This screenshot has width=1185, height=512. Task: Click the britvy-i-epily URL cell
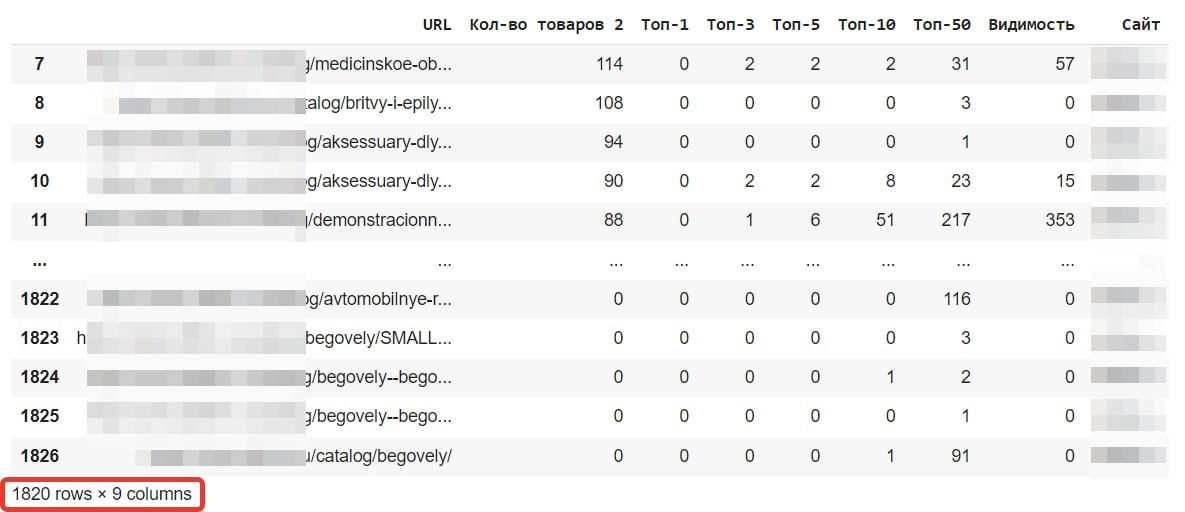[268, 103]
